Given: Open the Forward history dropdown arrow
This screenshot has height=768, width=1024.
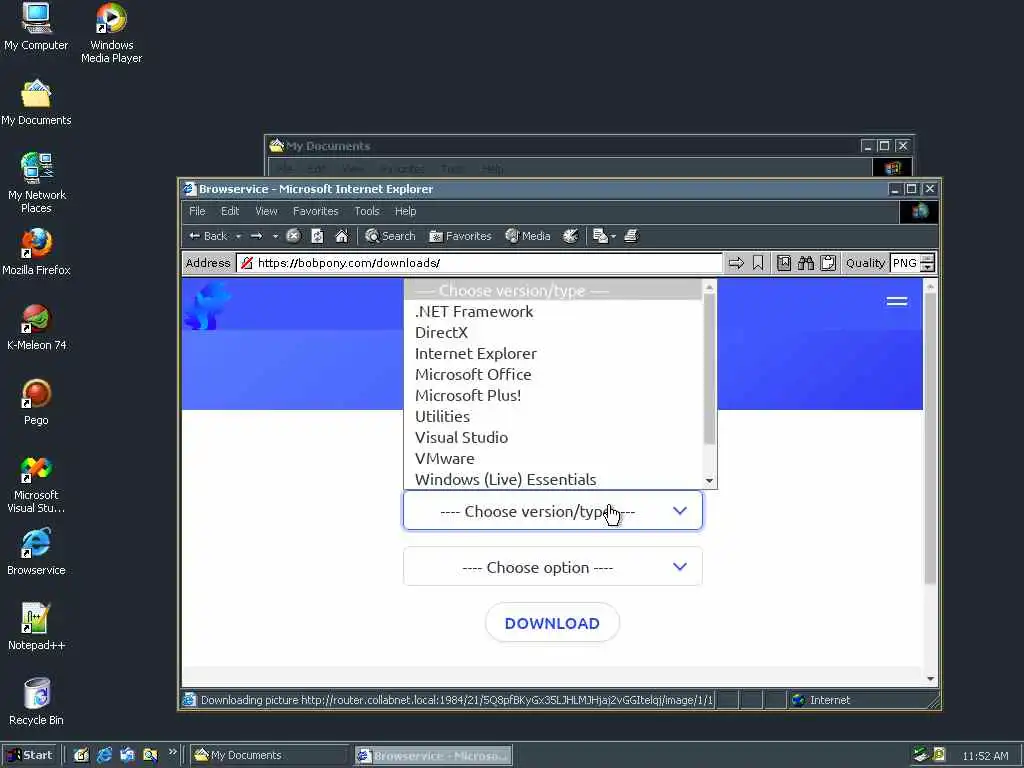Looking at the screenshot, I should coord(275,236).
